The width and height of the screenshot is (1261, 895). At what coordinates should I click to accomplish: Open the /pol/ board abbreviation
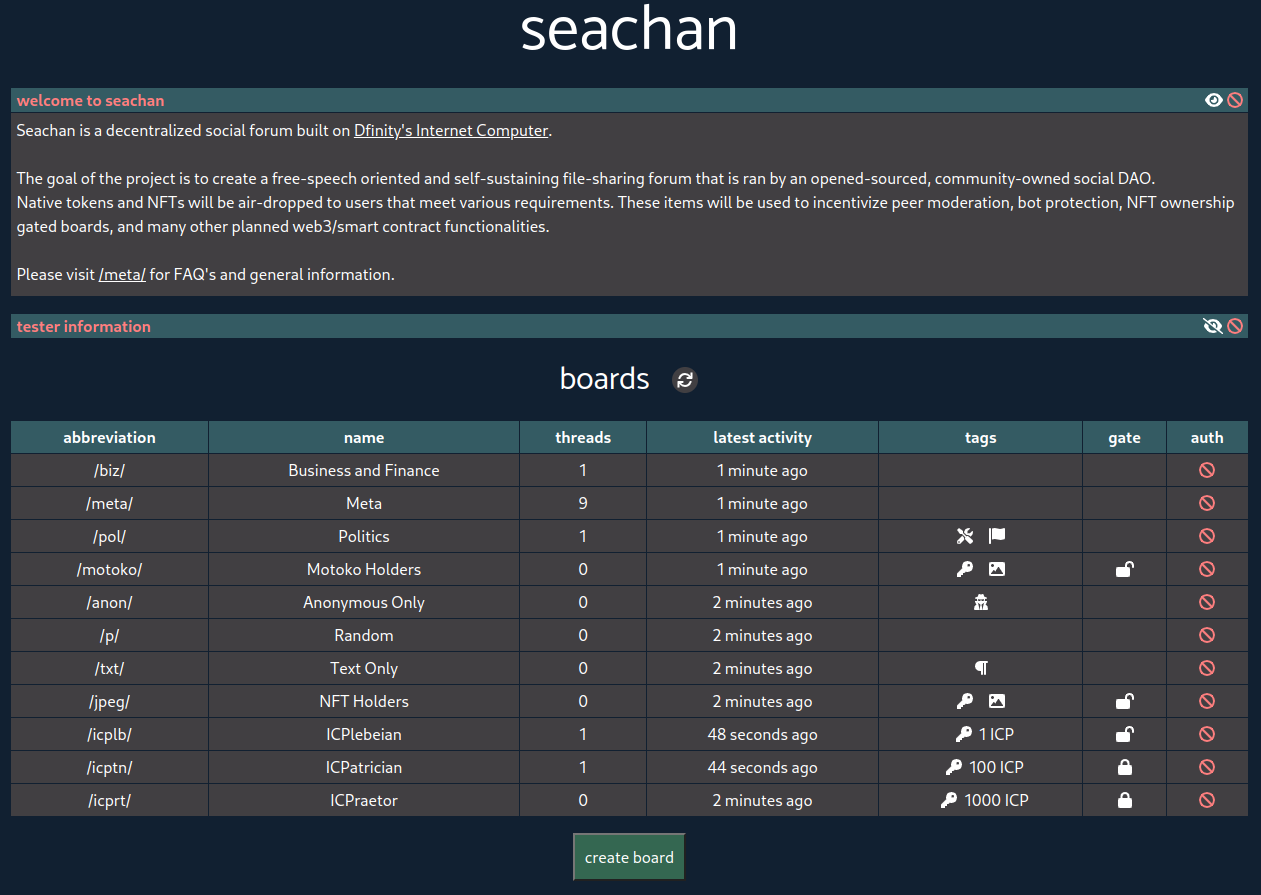[110, 536]
